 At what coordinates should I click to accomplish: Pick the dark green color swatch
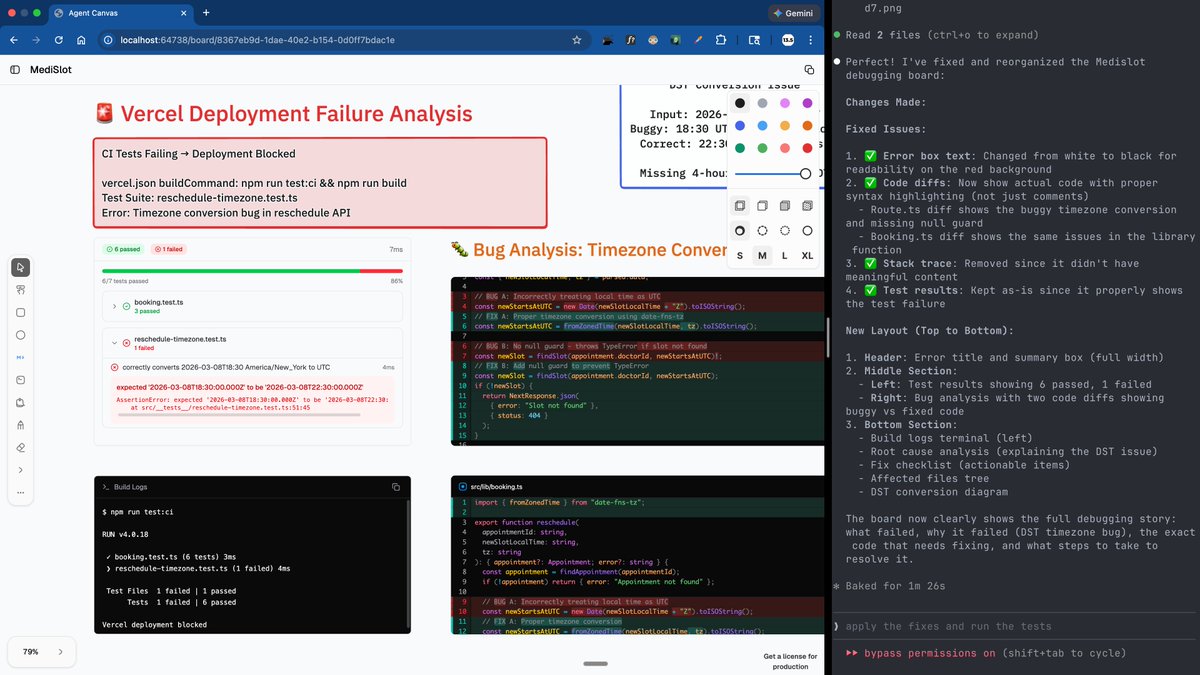(x=740, y=148)
